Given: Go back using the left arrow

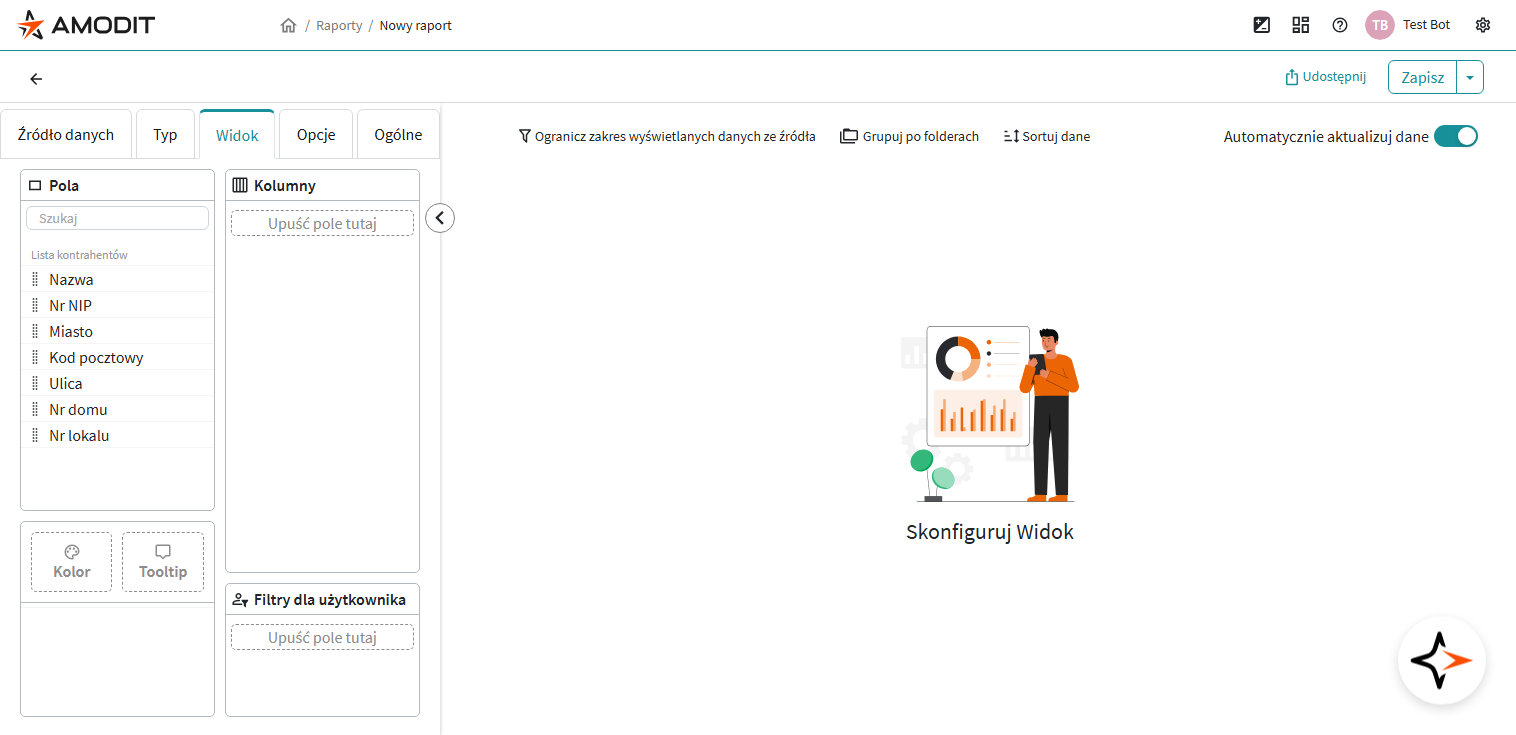Looking at the screenshot, I should coord(36,79).
